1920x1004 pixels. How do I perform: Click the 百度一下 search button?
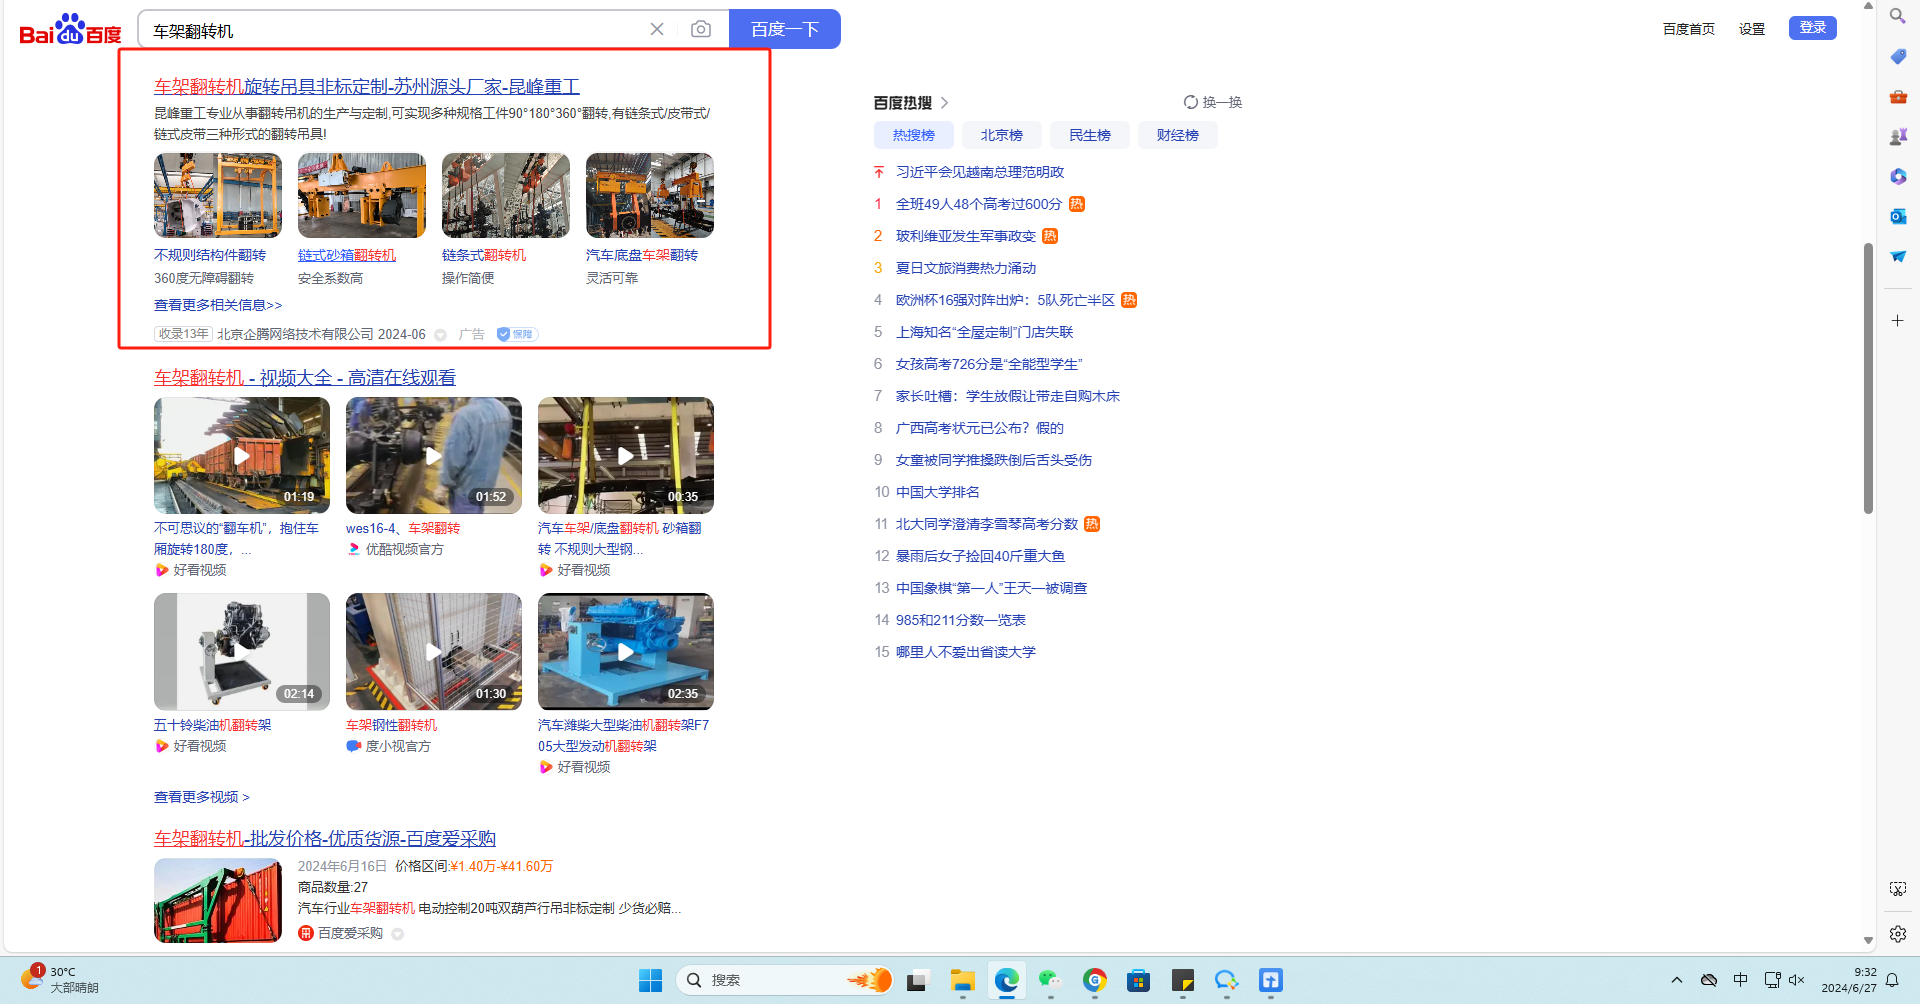785,29
